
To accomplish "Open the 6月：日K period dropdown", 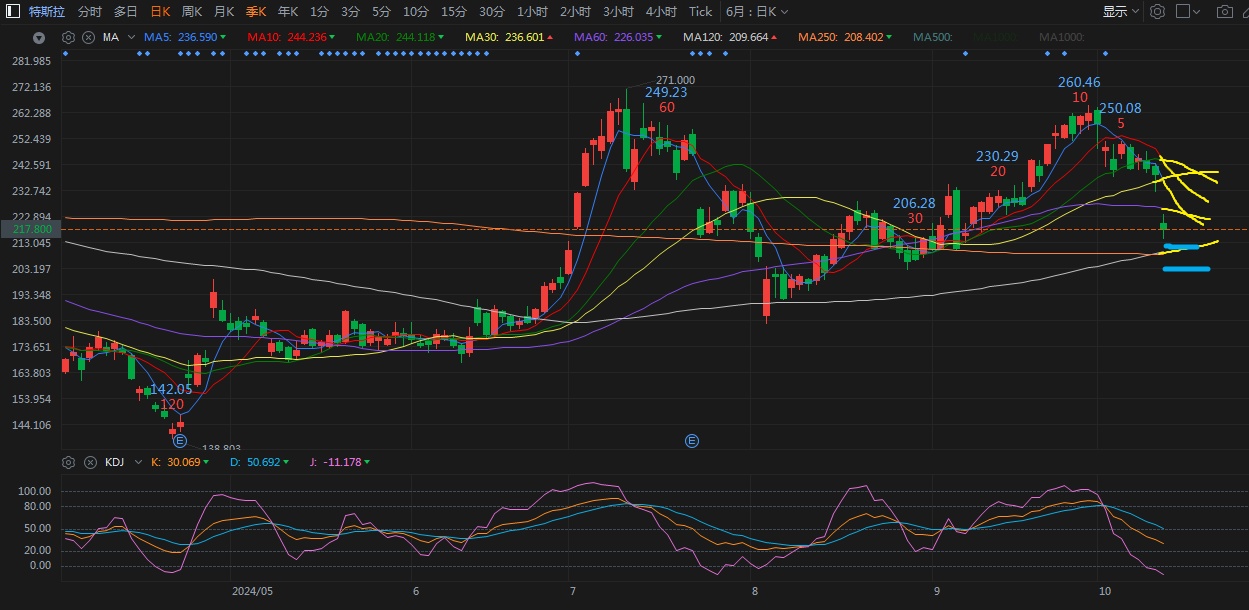I will click(x=756, y=12).
